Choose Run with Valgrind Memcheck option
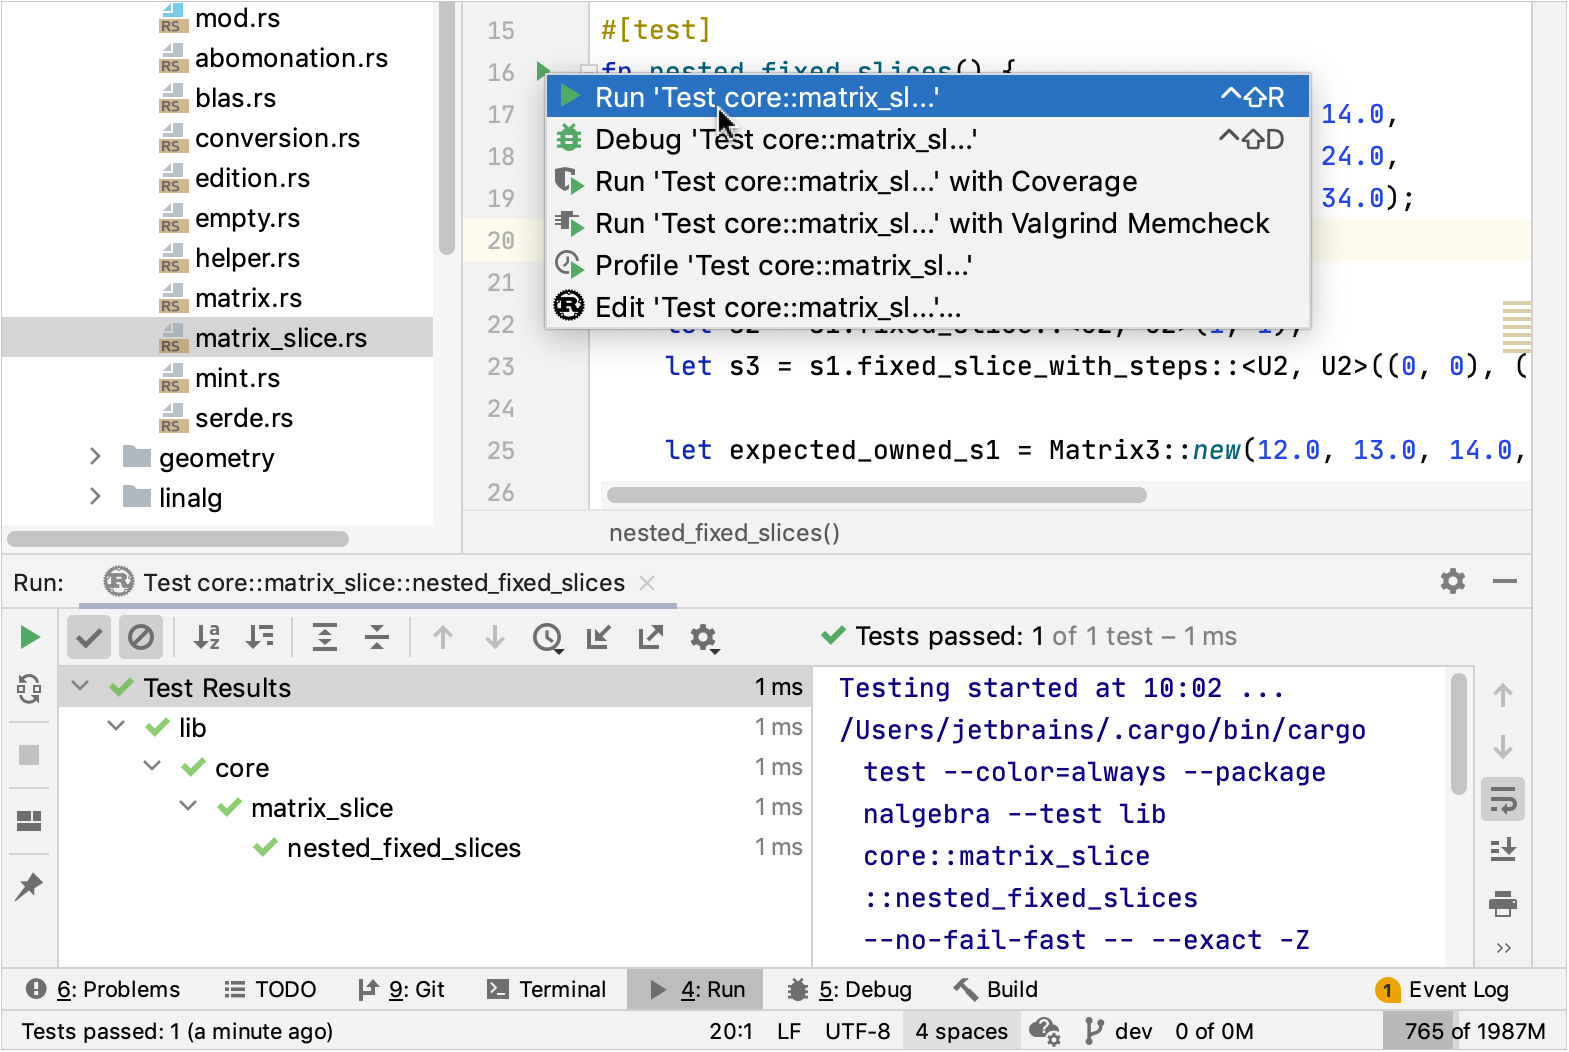 pyautogui.click(x=931, y=223)
